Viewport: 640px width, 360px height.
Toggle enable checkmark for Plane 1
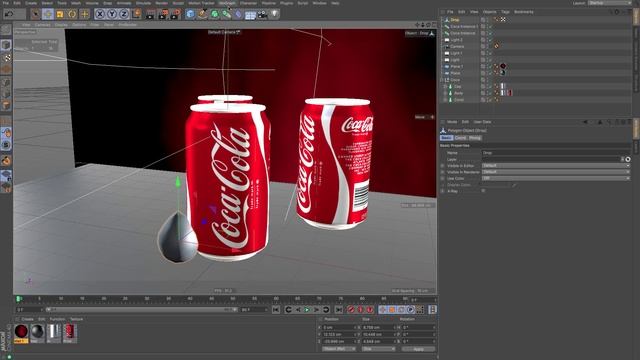pos(490,66)
